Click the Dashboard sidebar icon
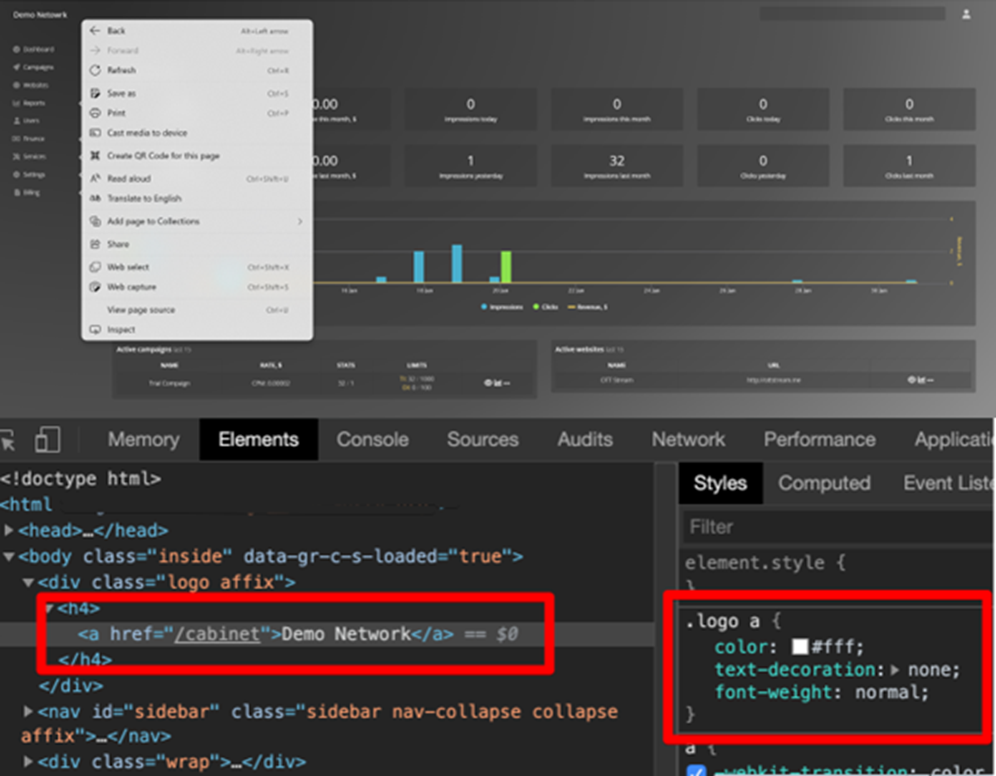The image size is (996, 776). pos(17,49)
